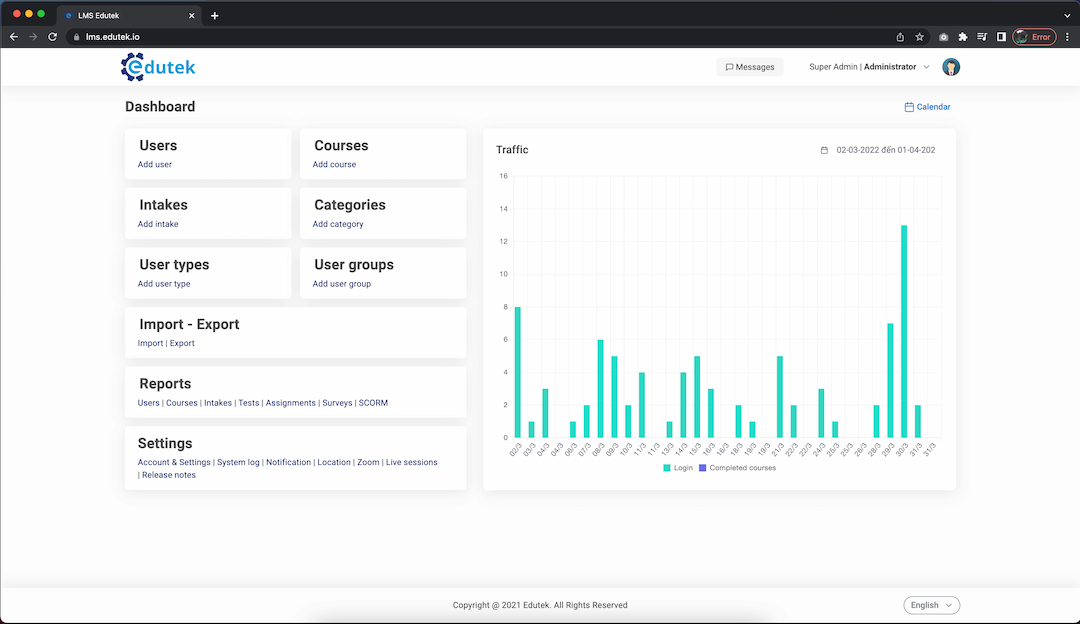Select the LMS Edutek browser tab
Viewport: 1080px width, 624px height.
tap(125, 15)
